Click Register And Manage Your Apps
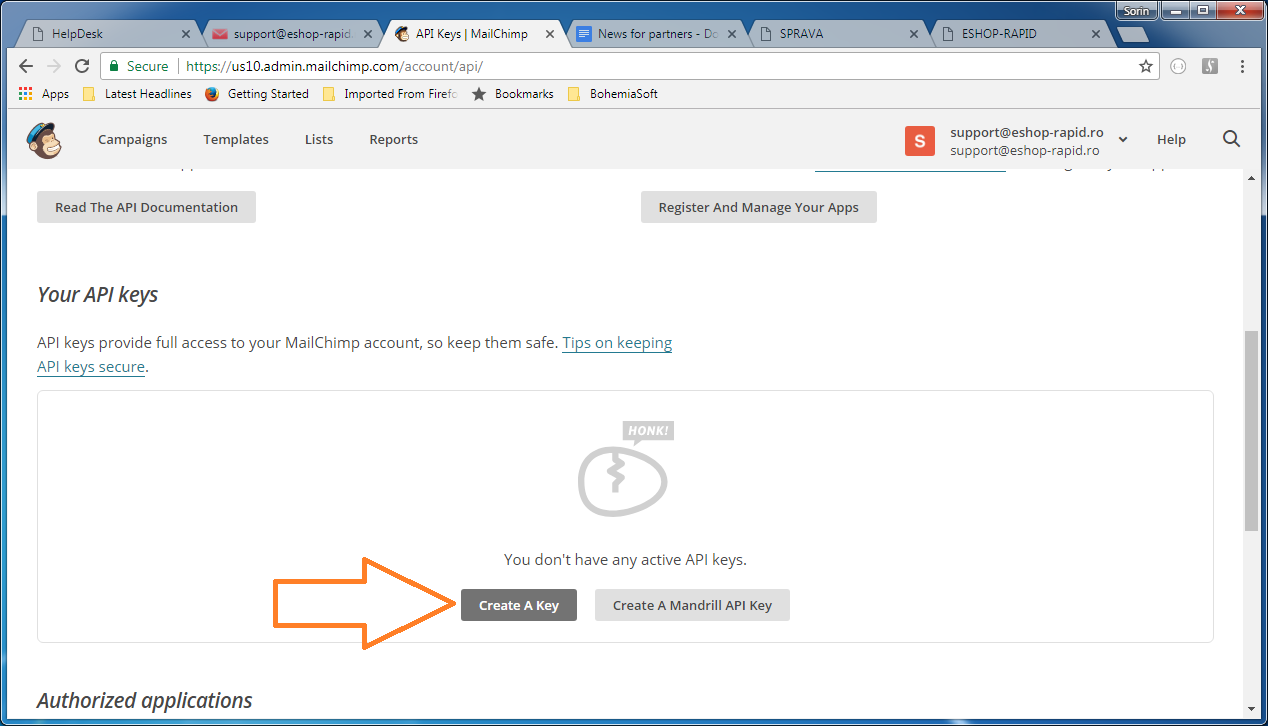The image size is (1268, 726). pyautogui.click(x=759, y=208)
